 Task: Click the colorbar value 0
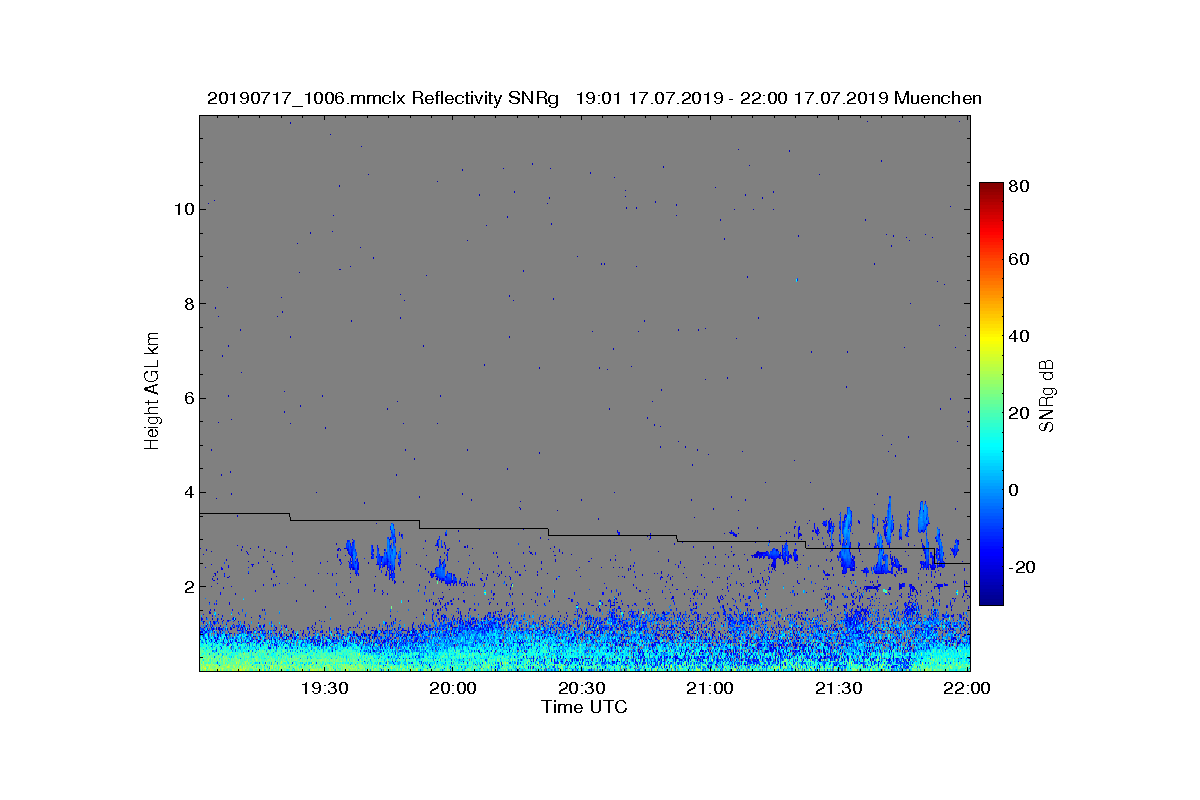(1015, 490)
